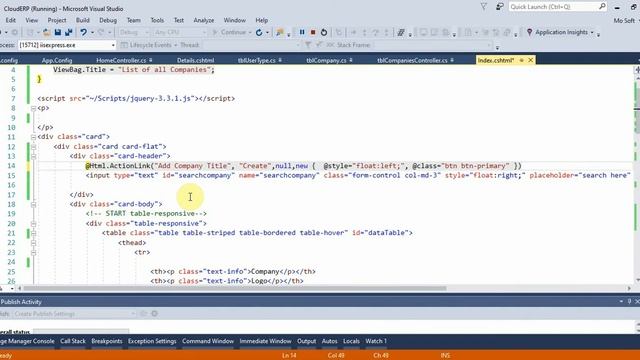Open the Analyze menu

204,20
